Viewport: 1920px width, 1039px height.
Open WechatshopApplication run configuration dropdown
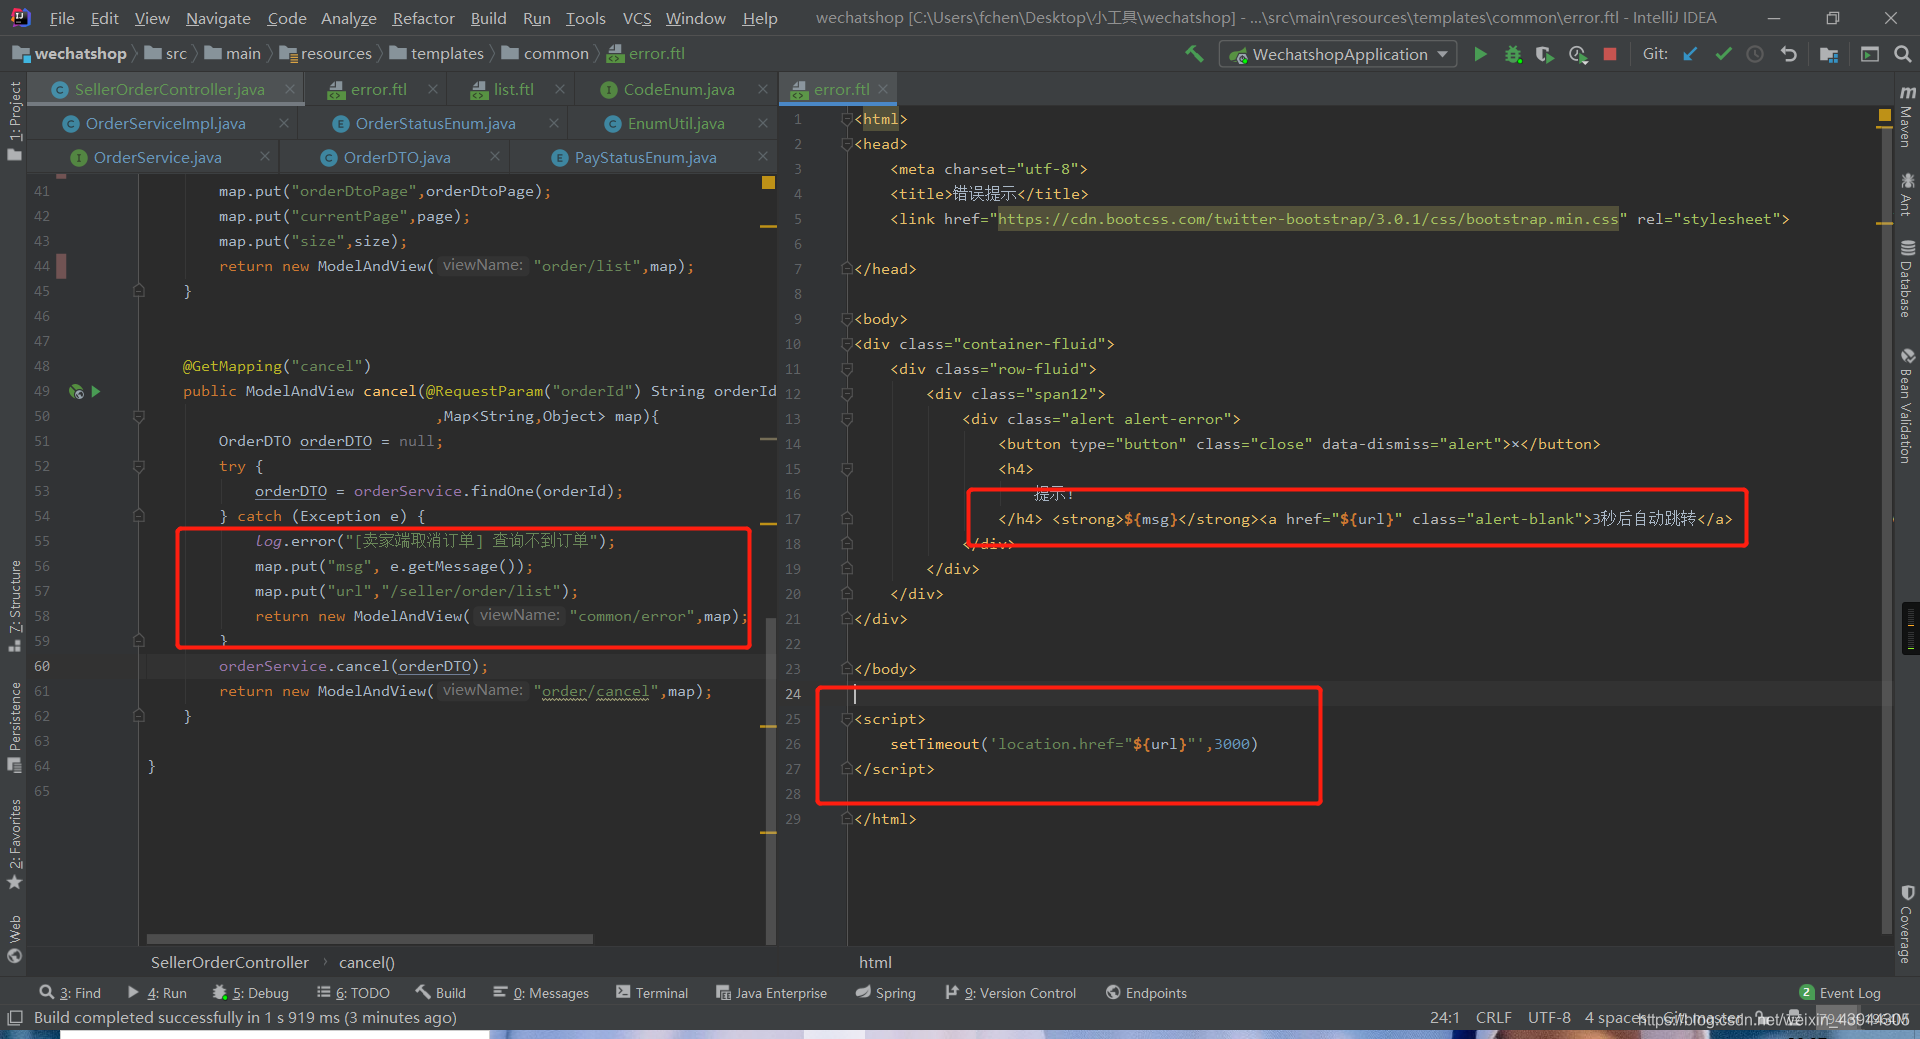click(1338, 54)
